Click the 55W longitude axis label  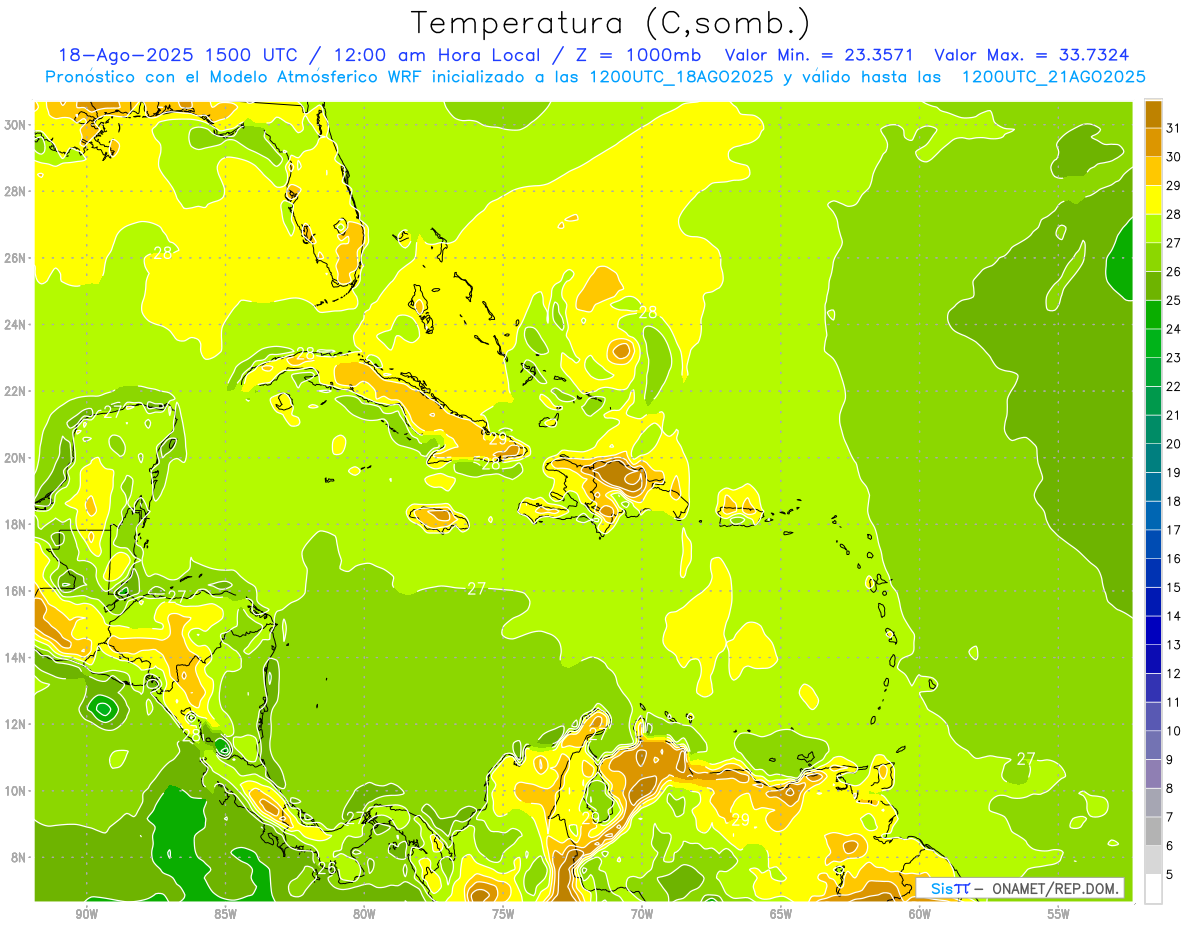point(1059,914)
